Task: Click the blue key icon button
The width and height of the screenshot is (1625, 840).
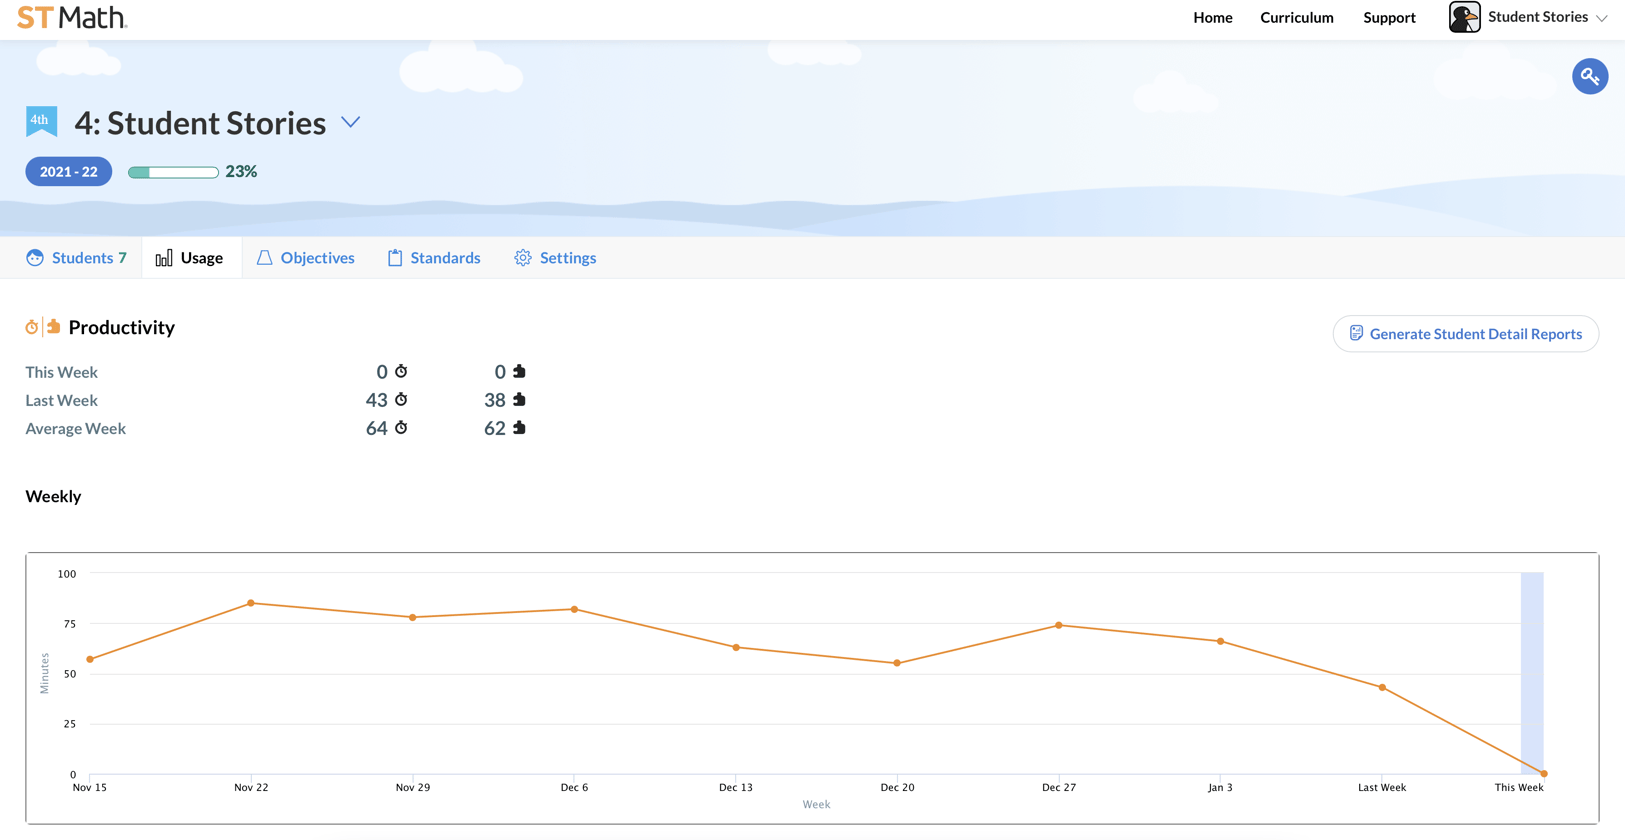Action: coord(1589,76)
